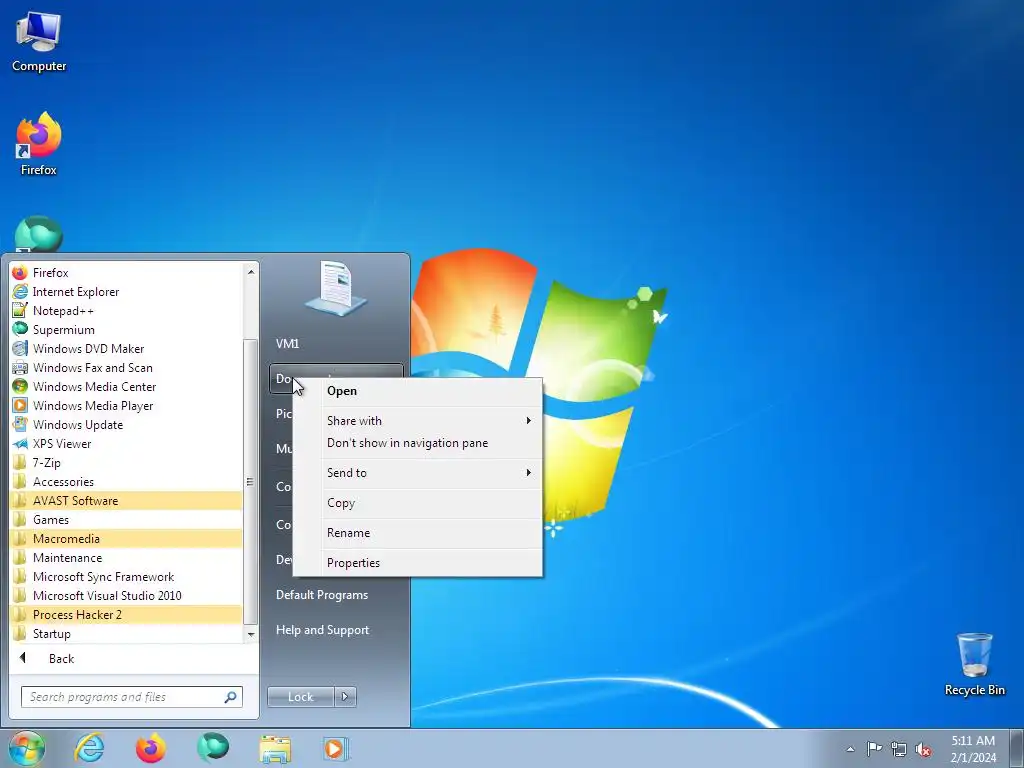
Task: Click the Windows Update icon
Action: (x=20, y=424)
